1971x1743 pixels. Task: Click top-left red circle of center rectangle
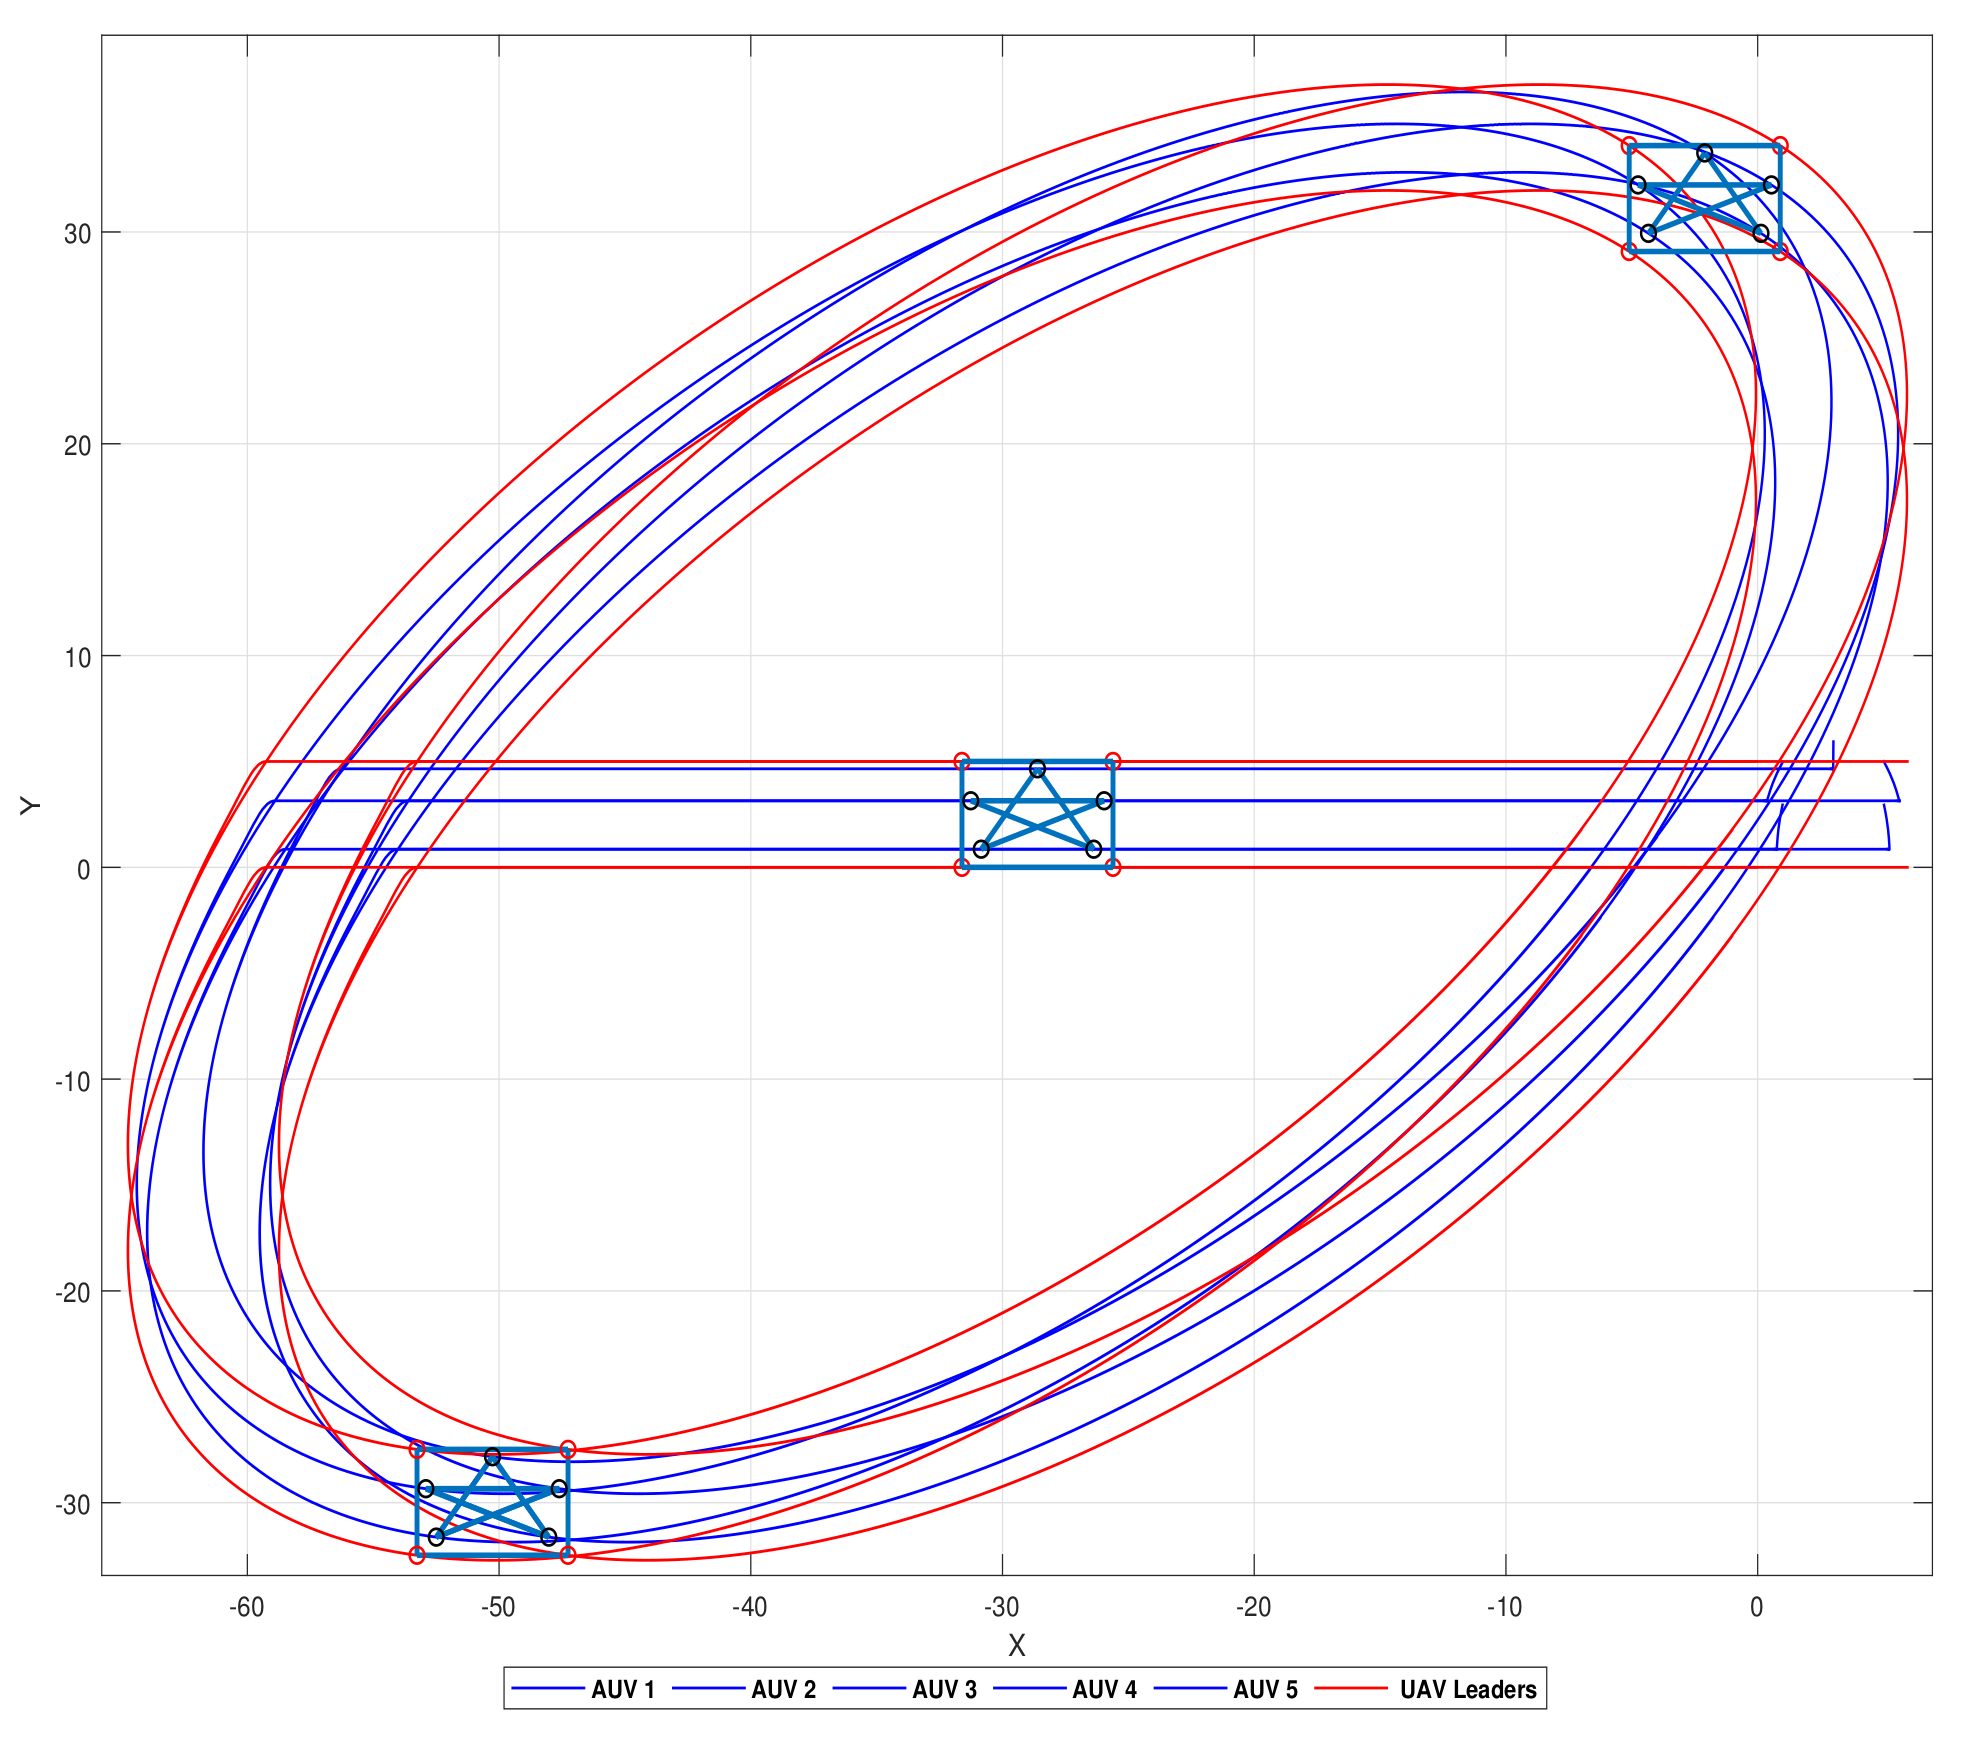click(962, 761)
